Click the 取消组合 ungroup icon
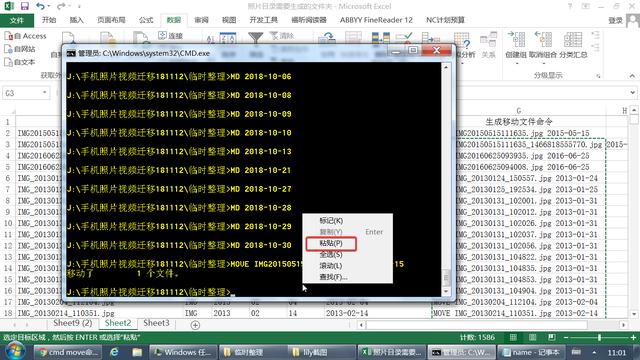 543,40
